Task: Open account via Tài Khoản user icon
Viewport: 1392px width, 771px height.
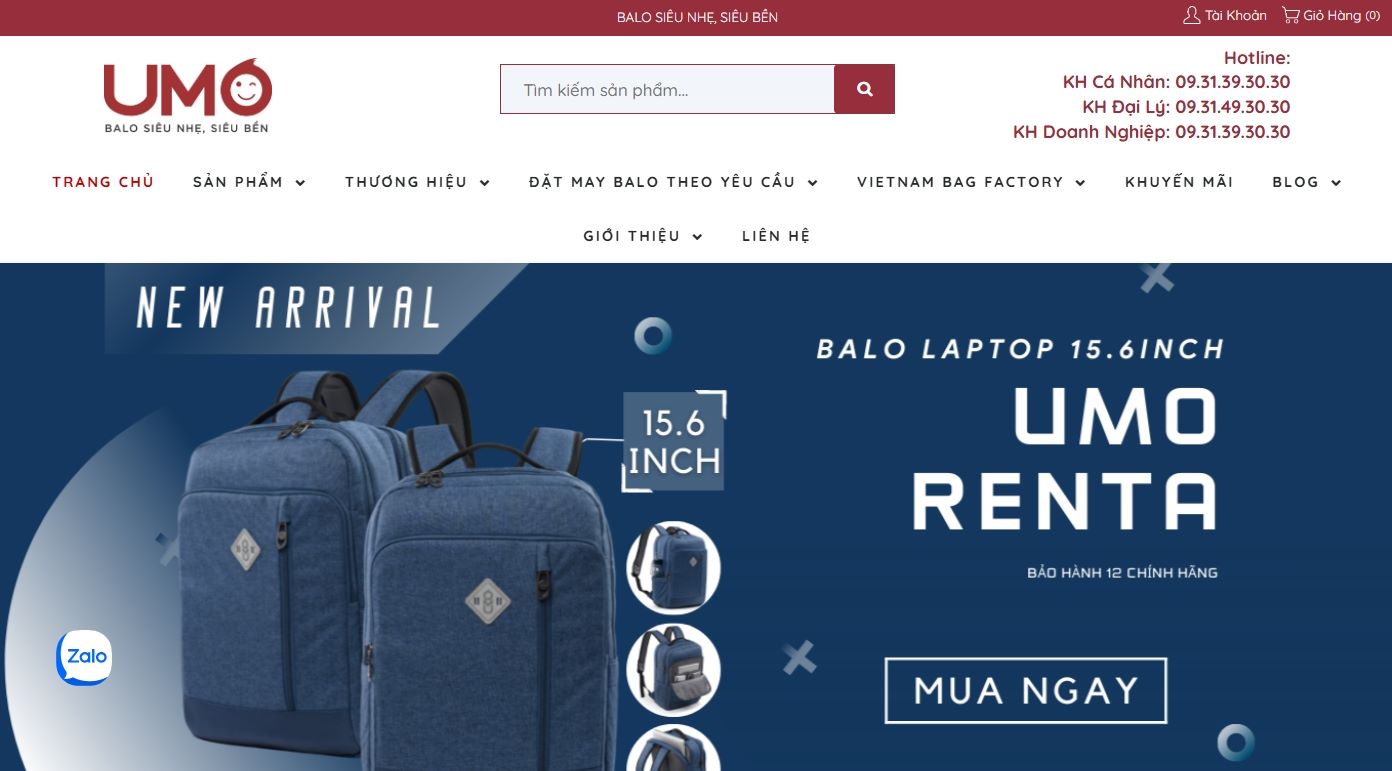Action: point(1191,15)
